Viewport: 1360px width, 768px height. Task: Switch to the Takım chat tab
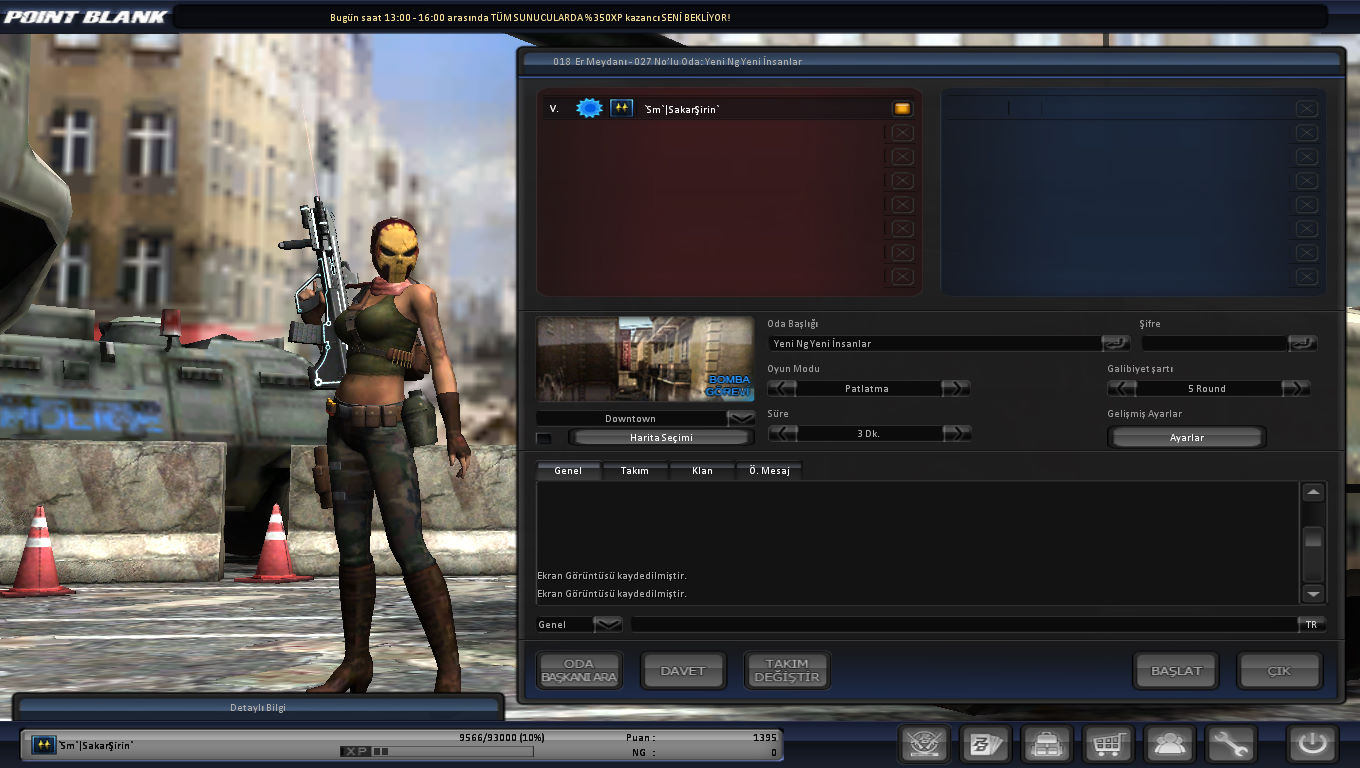pos(635,470)
